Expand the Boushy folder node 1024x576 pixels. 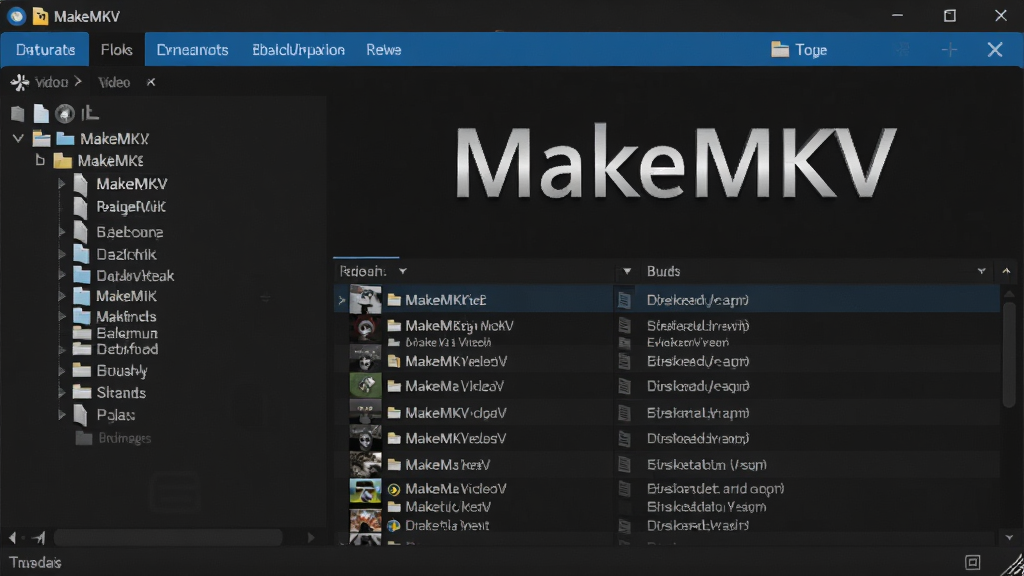click(x=61, y=370)
